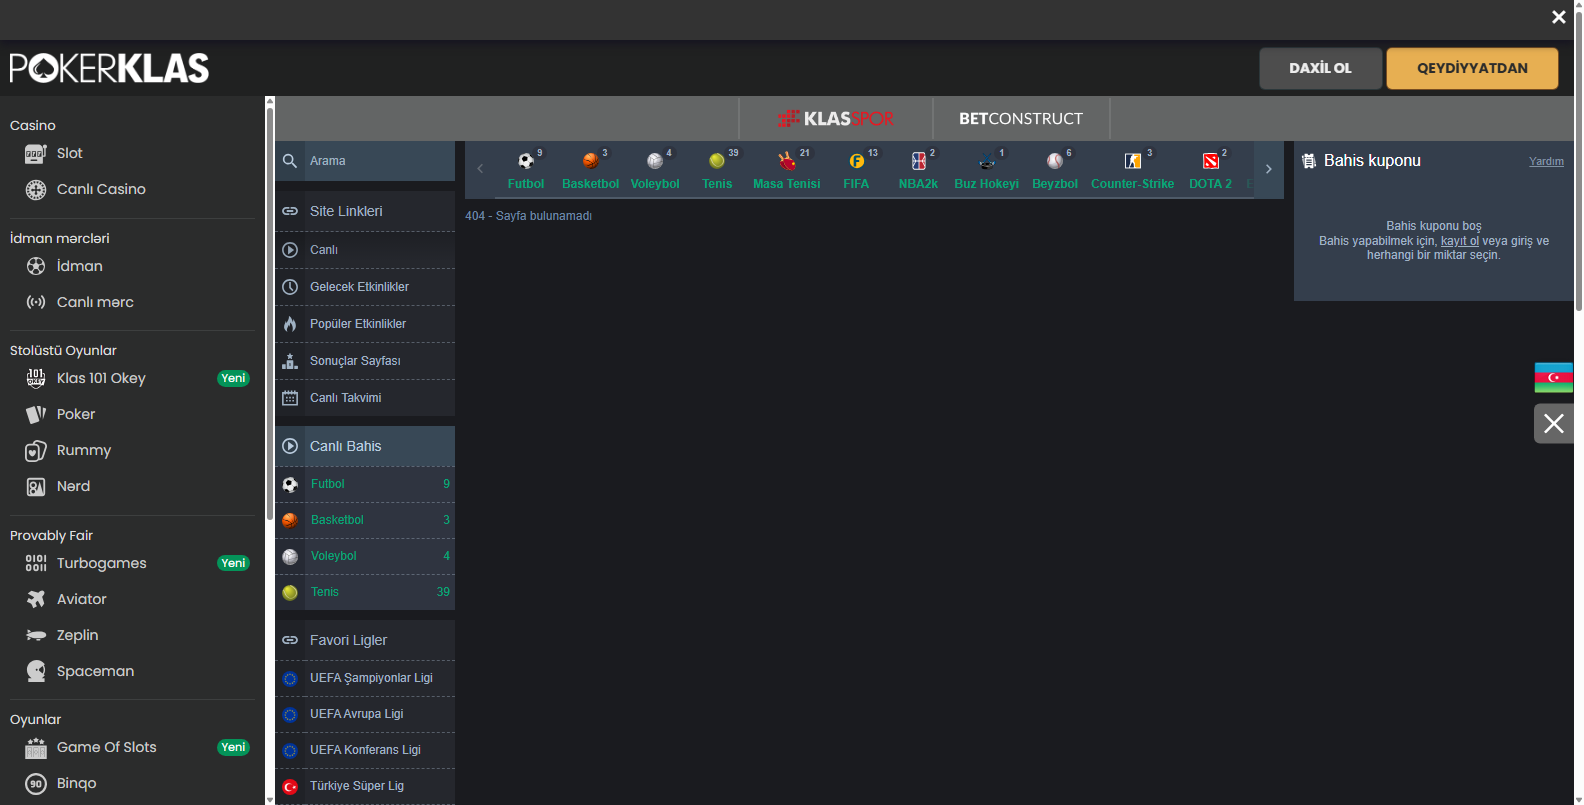Image resolution: width=1584 pixels, height=805 pixels.
Task: Click the QEYDİYYATDAN register button
Action: point(1472,68)
